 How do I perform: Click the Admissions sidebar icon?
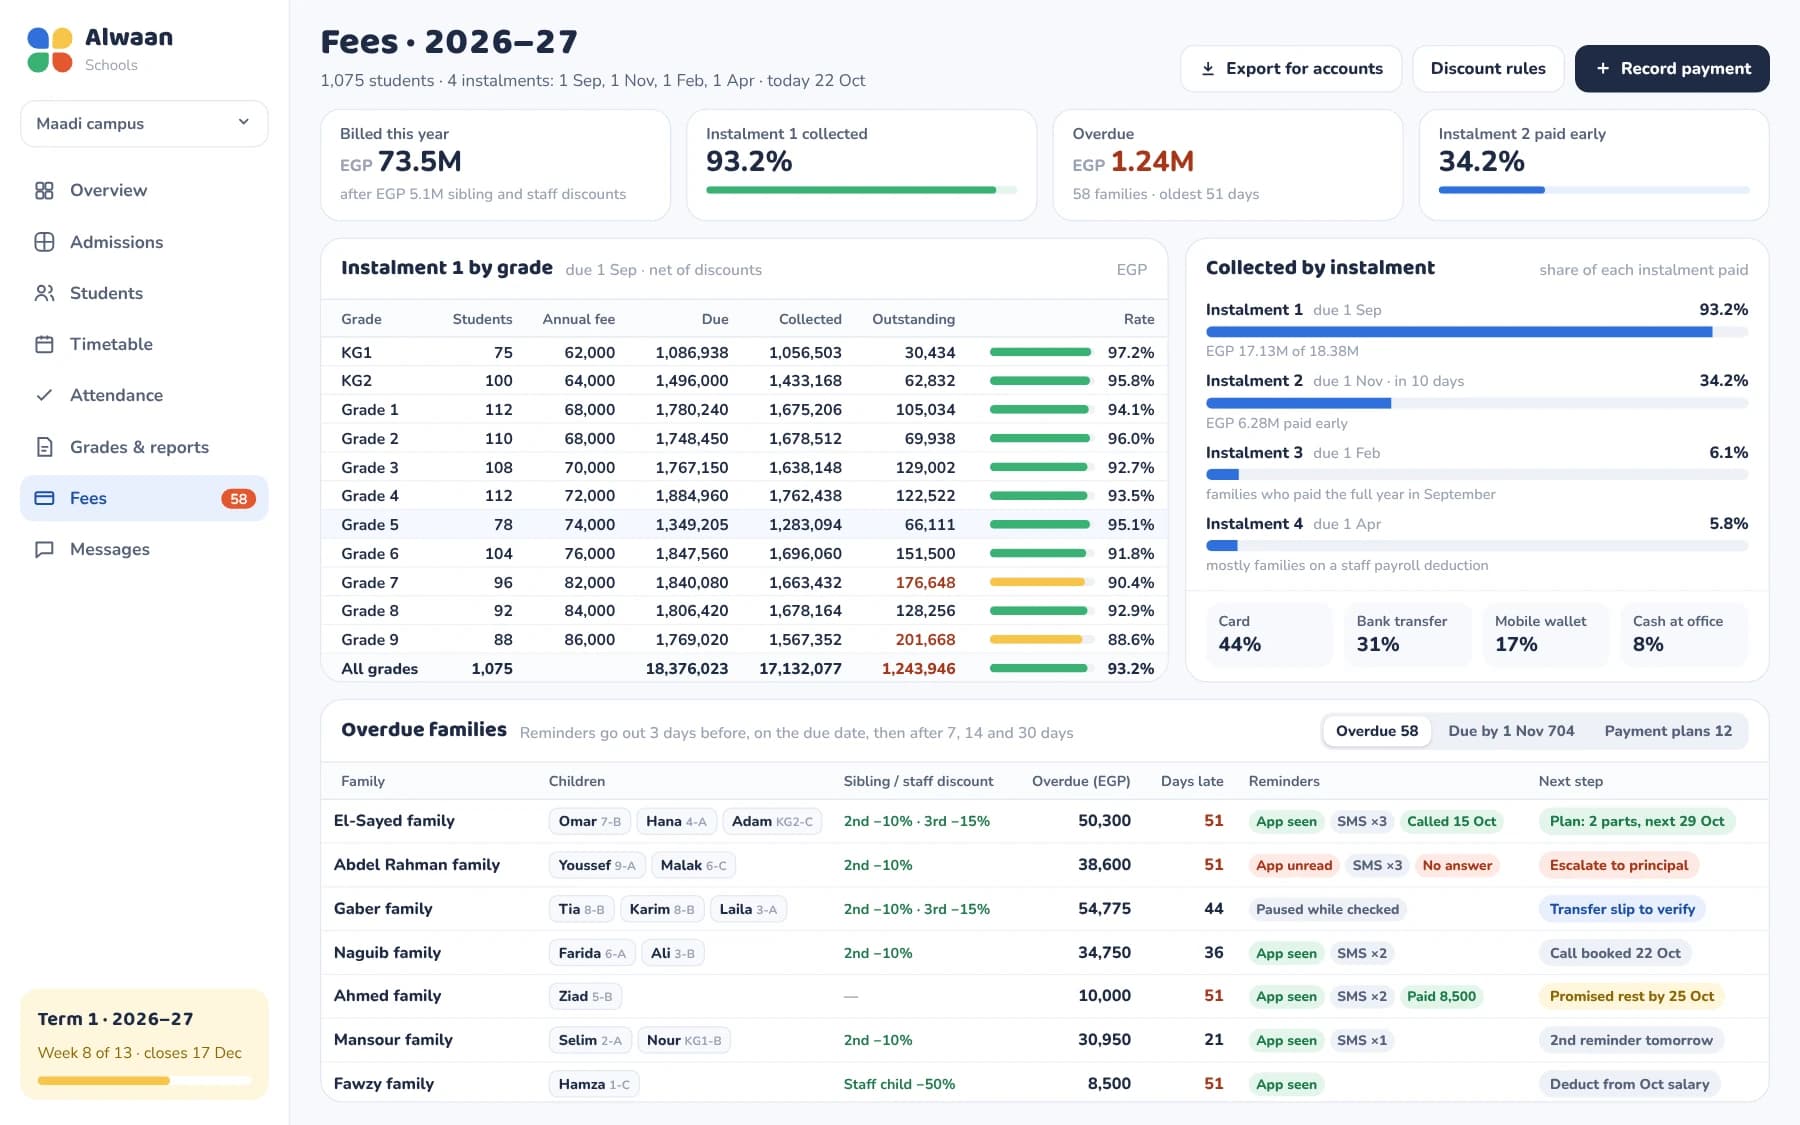click(44, 242)
